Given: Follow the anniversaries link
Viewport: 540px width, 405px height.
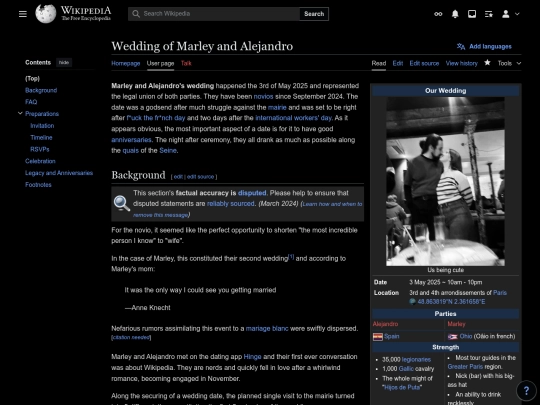Looking at the screenshot, I should 131,140.
